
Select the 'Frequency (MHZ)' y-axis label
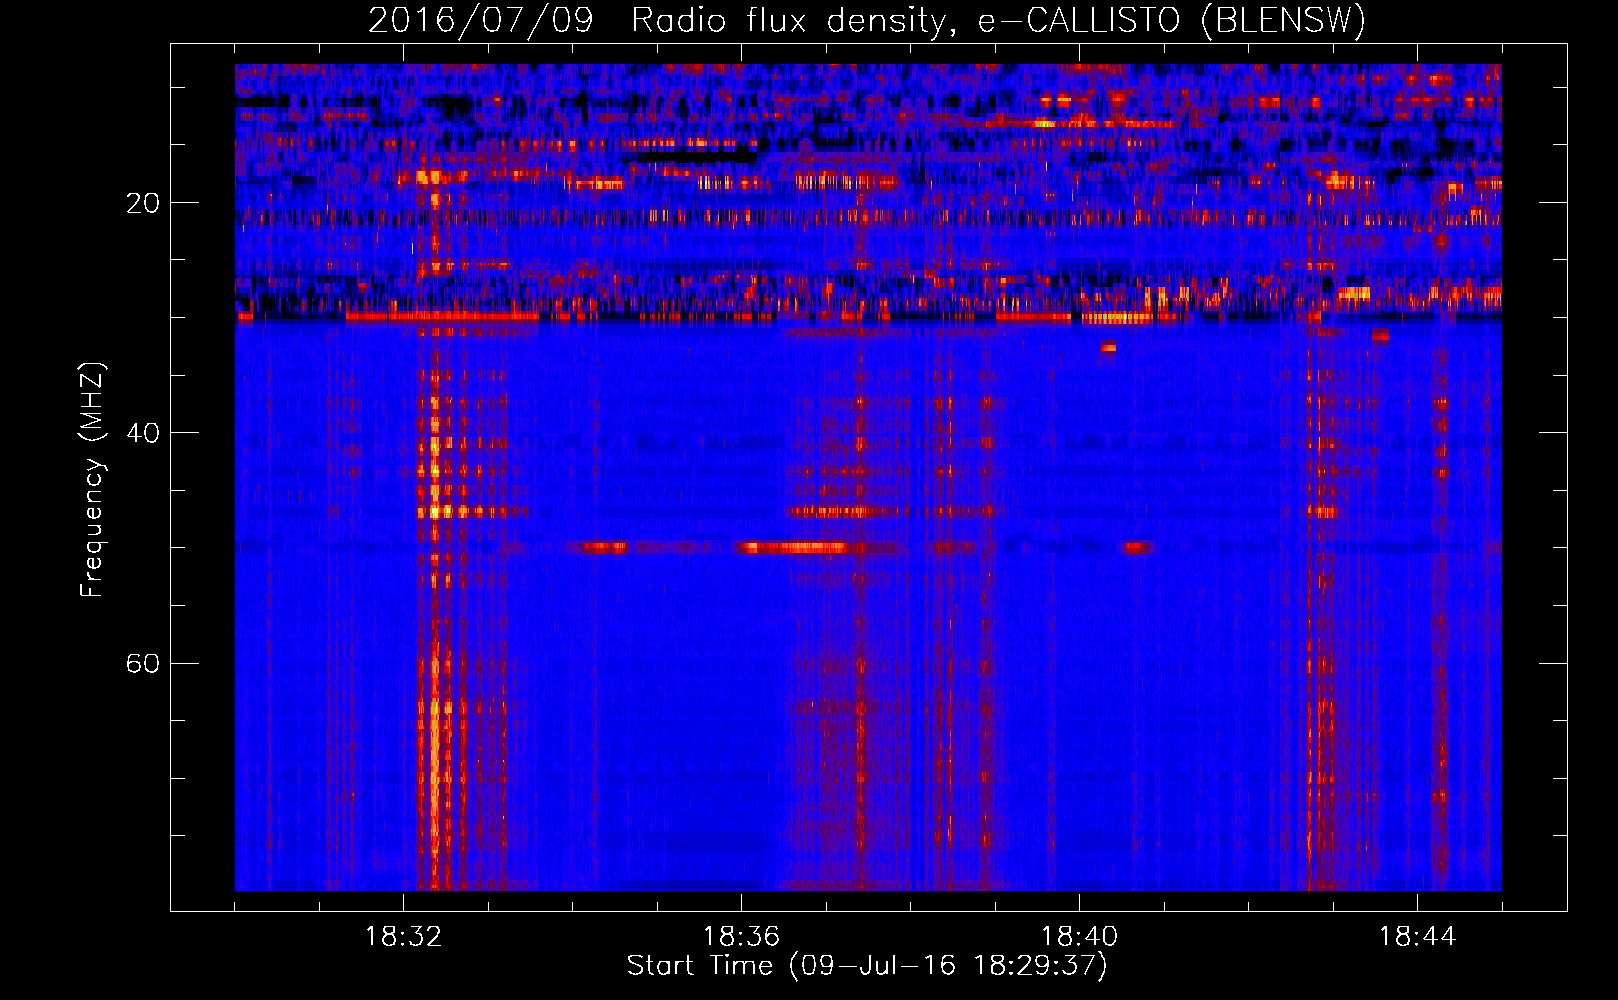pyautogui.click(x=92, y=480)
